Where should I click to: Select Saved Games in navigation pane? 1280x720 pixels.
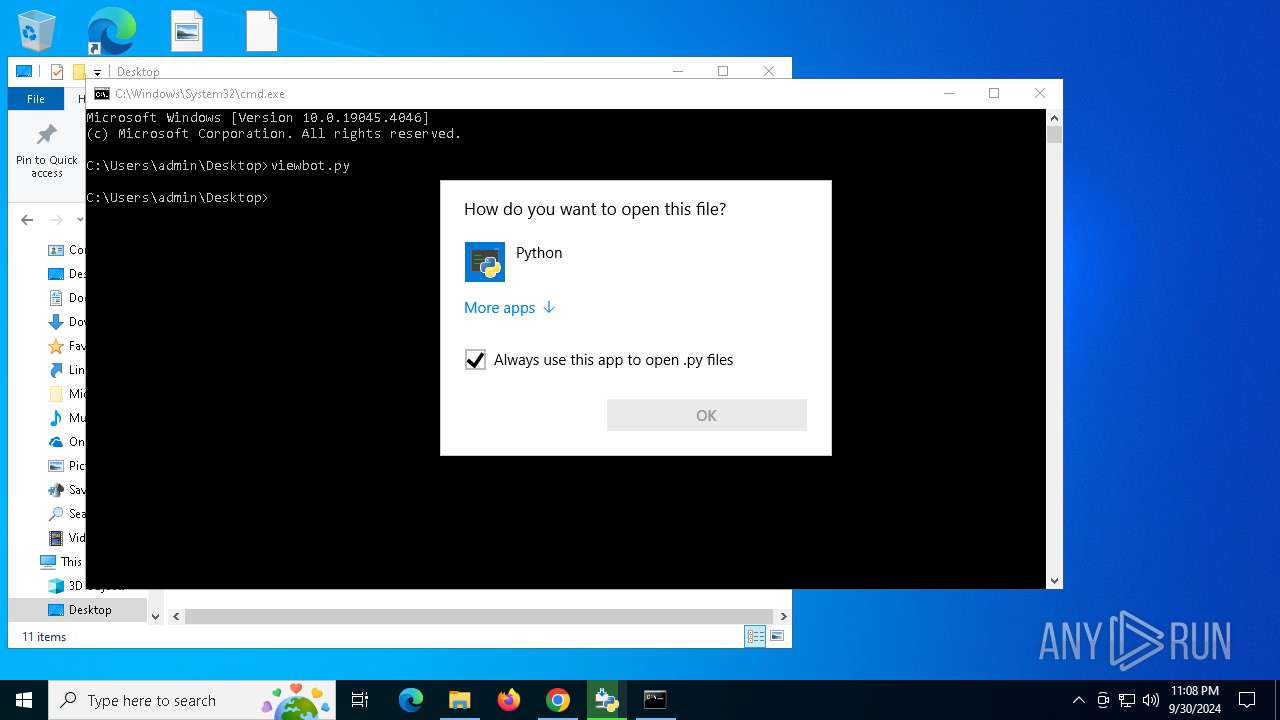tap(66, 490)
